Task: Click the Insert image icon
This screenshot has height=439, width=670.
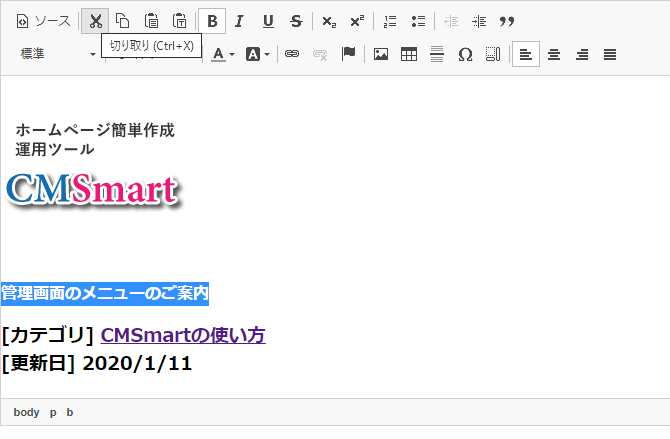Action: [x=381, y=54]
